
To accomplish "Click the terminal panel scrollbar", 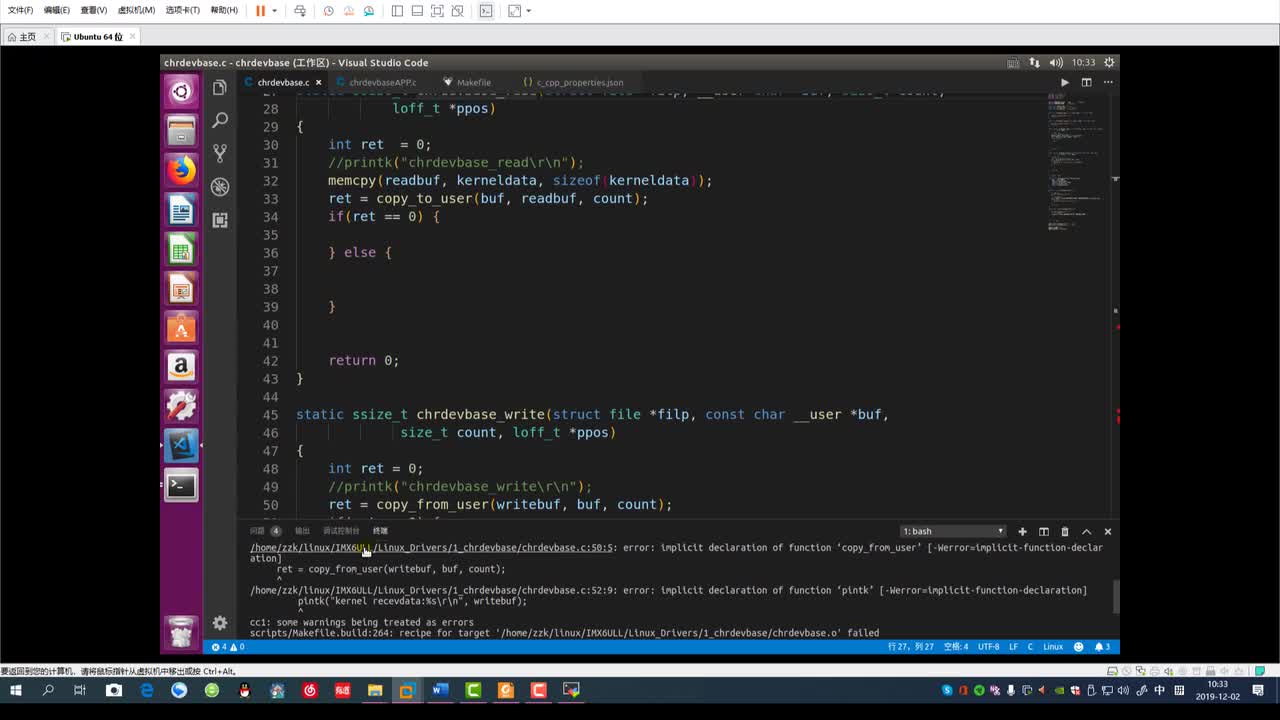I will pyautogui.click(x=1116, y=597).
